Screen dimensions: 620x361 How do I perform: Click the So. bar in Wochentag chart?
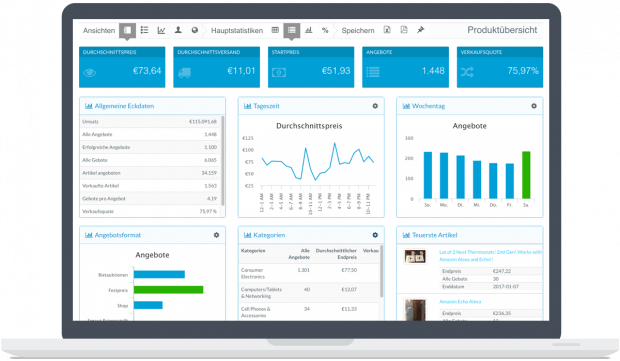click(427, 175)
